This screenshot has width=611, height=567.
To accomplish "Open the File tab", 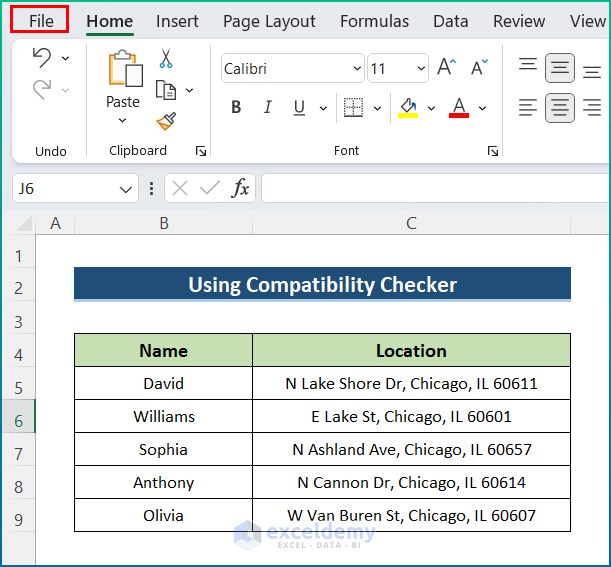I will click(x=41, y=21).
